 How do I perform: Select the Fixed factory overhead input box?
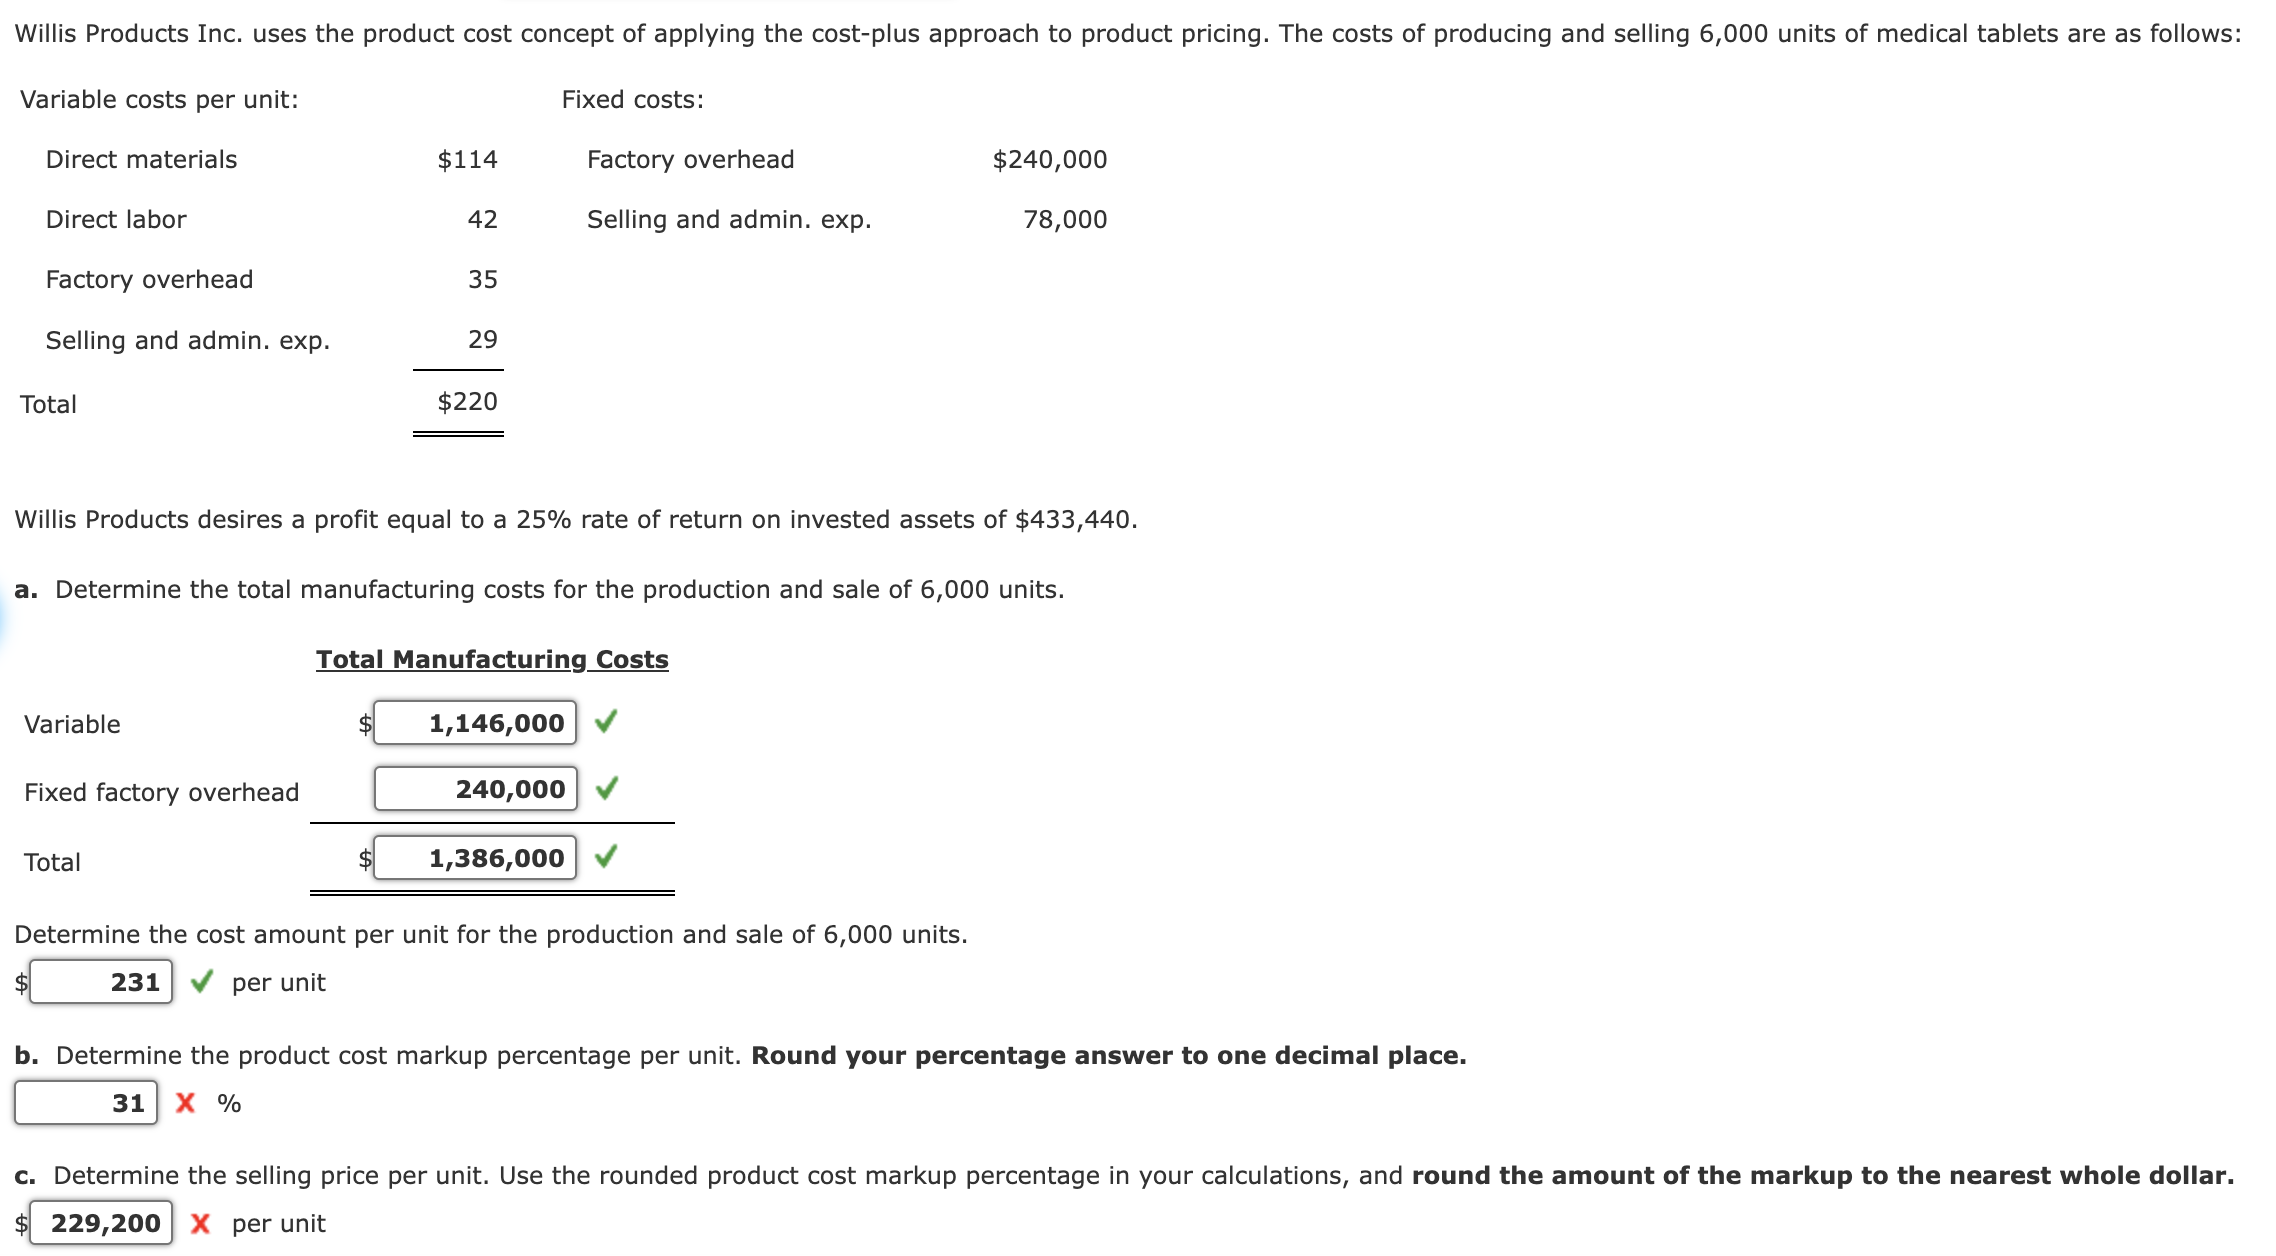click(475, 789)
